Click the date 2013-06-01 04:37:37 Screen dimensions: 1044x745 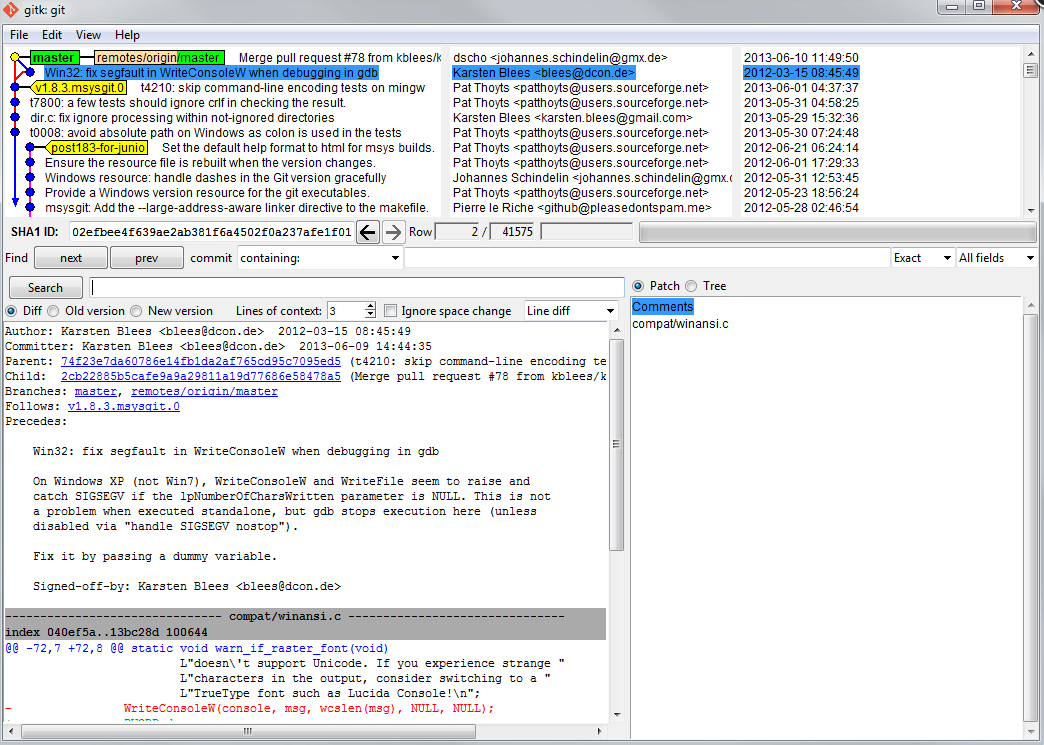coord(801,88)
